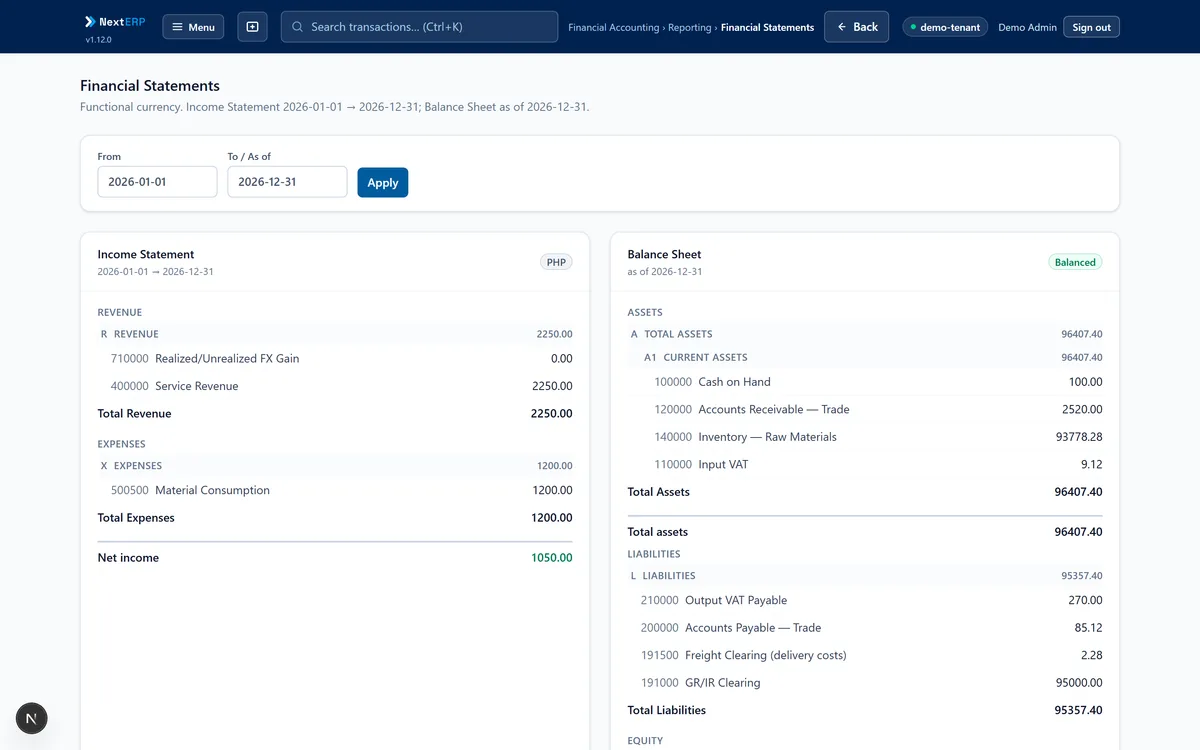Select 191500 Freight Clearing row
The height and width of the screenshot is (750, 1200).
tap(865, 655)
